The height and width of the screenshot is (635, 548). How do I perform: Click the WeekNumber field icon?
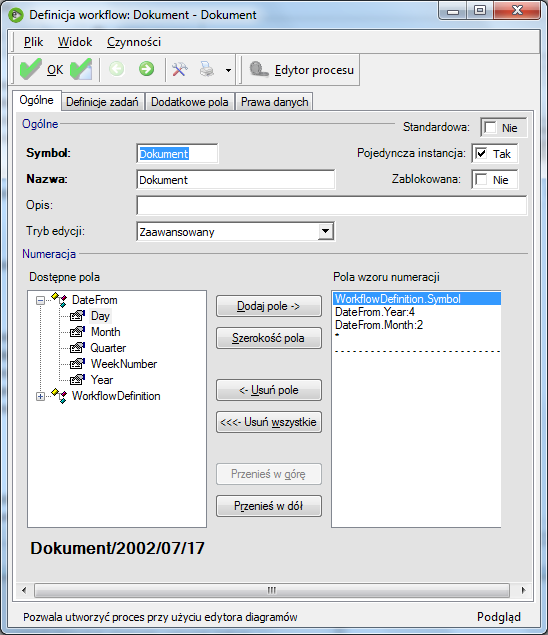(x=77, y=364)
